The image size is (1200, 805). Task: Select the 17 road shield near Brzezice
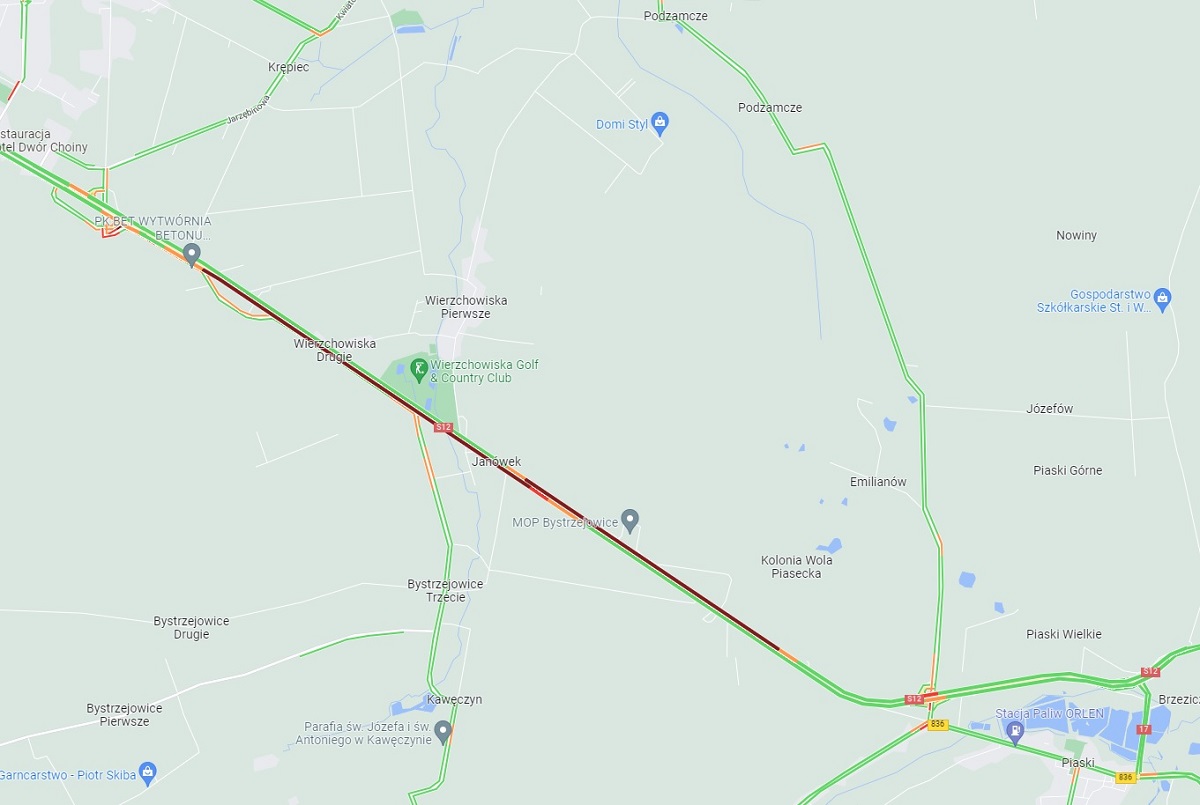pyautogui.click(x=1144, y=729)
